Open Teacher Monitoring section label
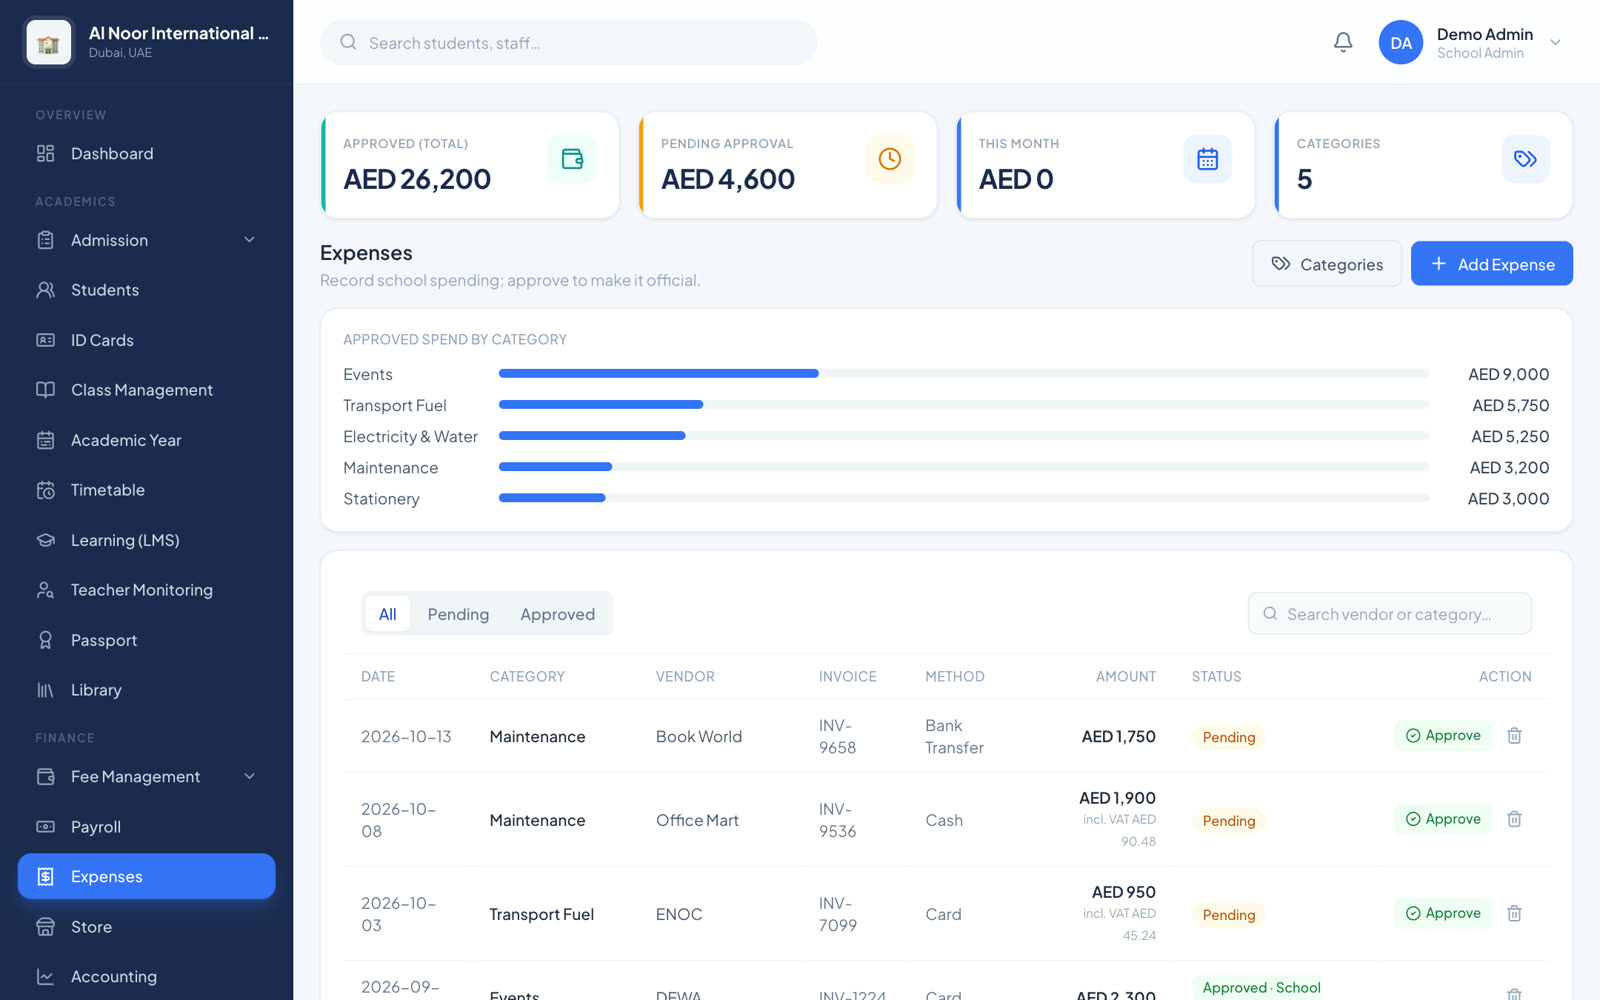This screenshot has width=1600, height=1000. [142, 590]
